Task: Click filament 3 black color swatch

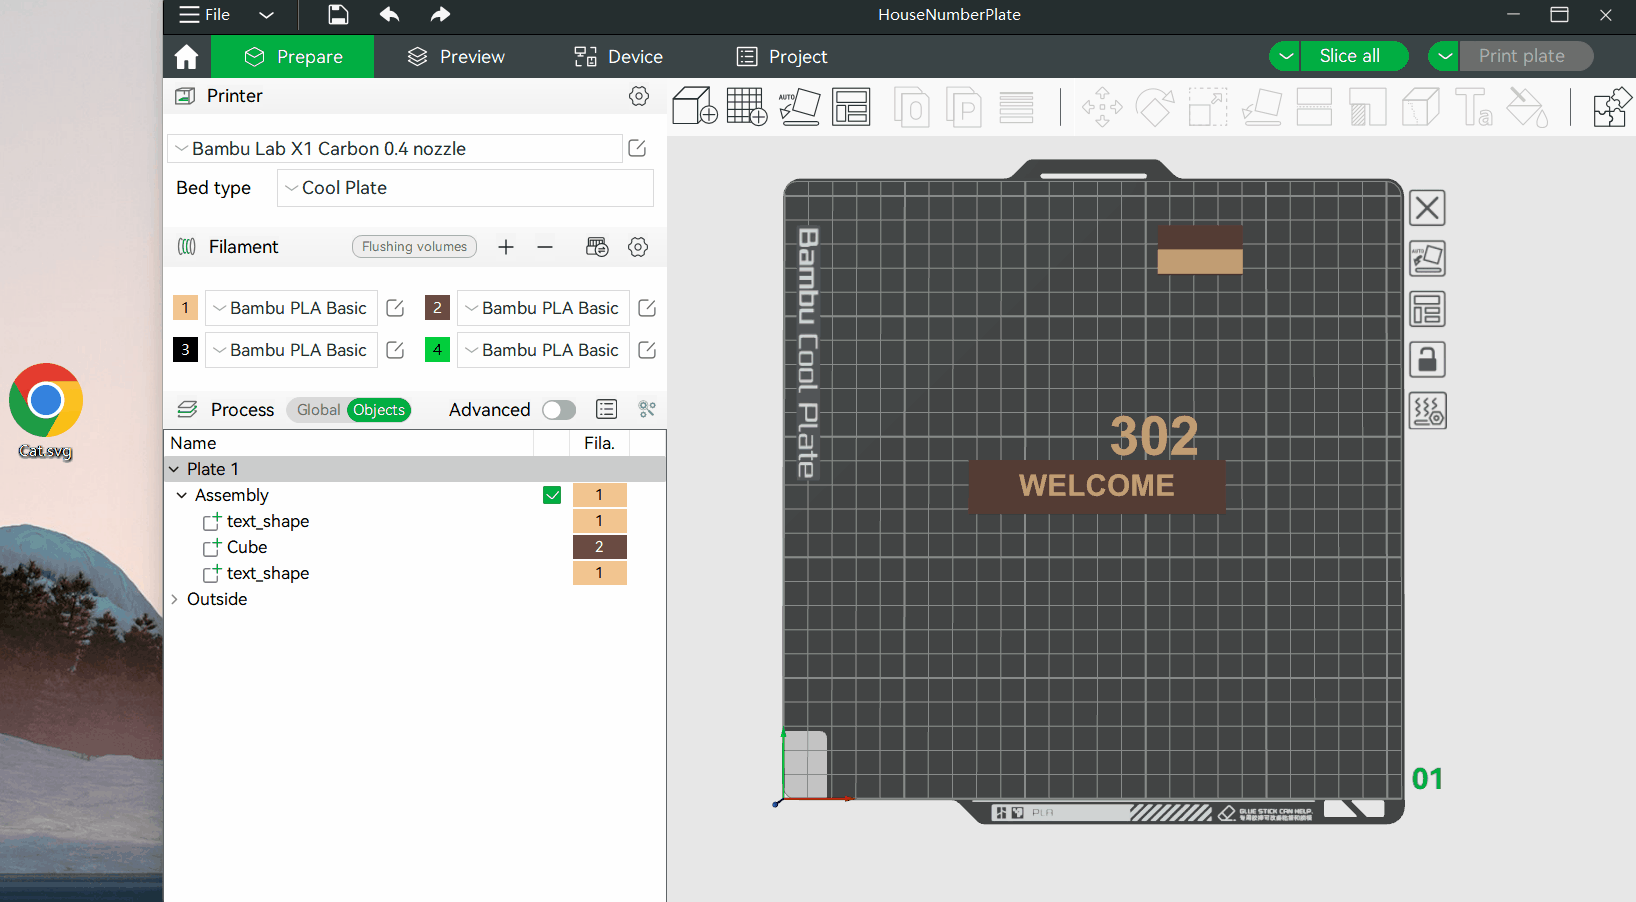Action: click(185, 350)
